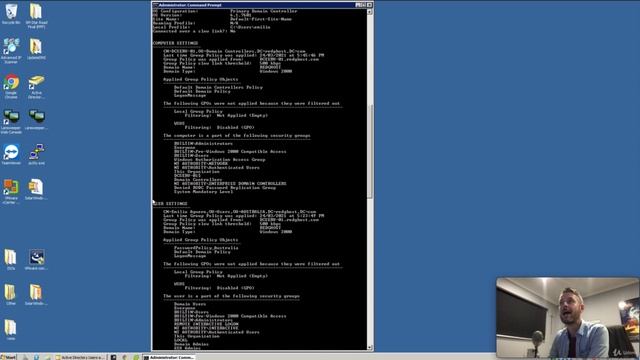Click the first 'Applied Group Policy Objects' heading
Viewport: 640px width, 360px height.
tap(200, 79)
